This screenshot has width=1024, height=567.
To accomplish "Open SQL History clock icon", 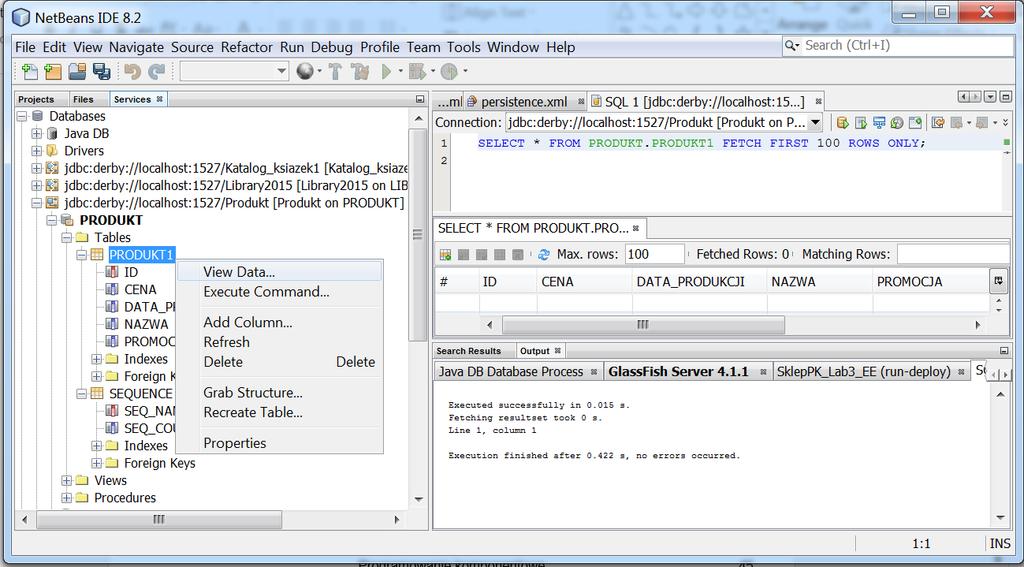I will (897, 122).
